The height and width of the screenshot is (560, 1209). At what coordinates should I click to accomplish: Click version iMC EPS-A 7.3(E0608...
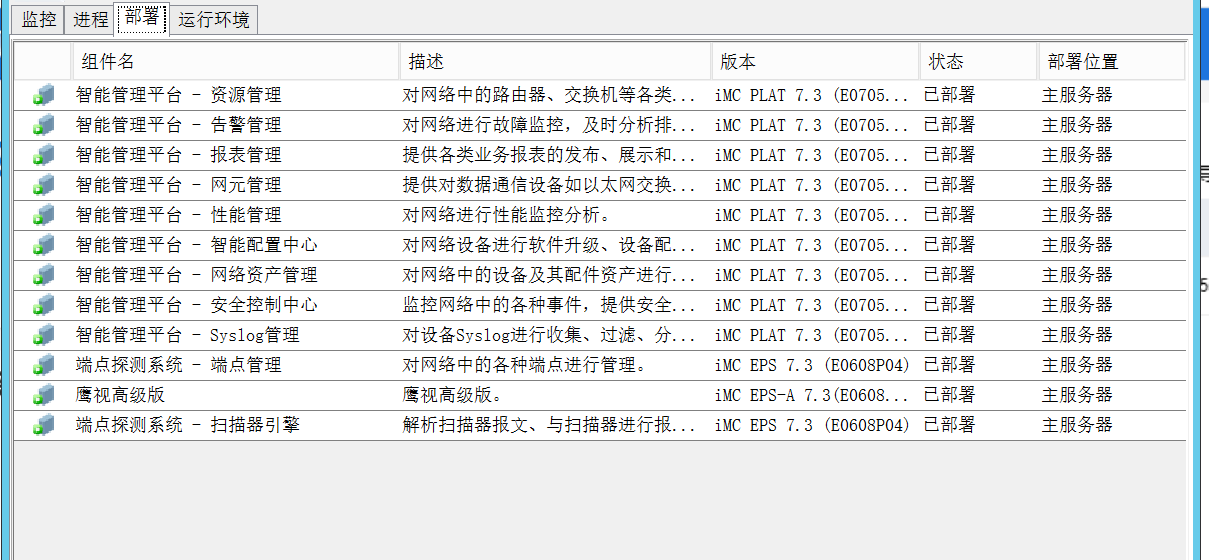pyautogui.click(x=812, y=395)
